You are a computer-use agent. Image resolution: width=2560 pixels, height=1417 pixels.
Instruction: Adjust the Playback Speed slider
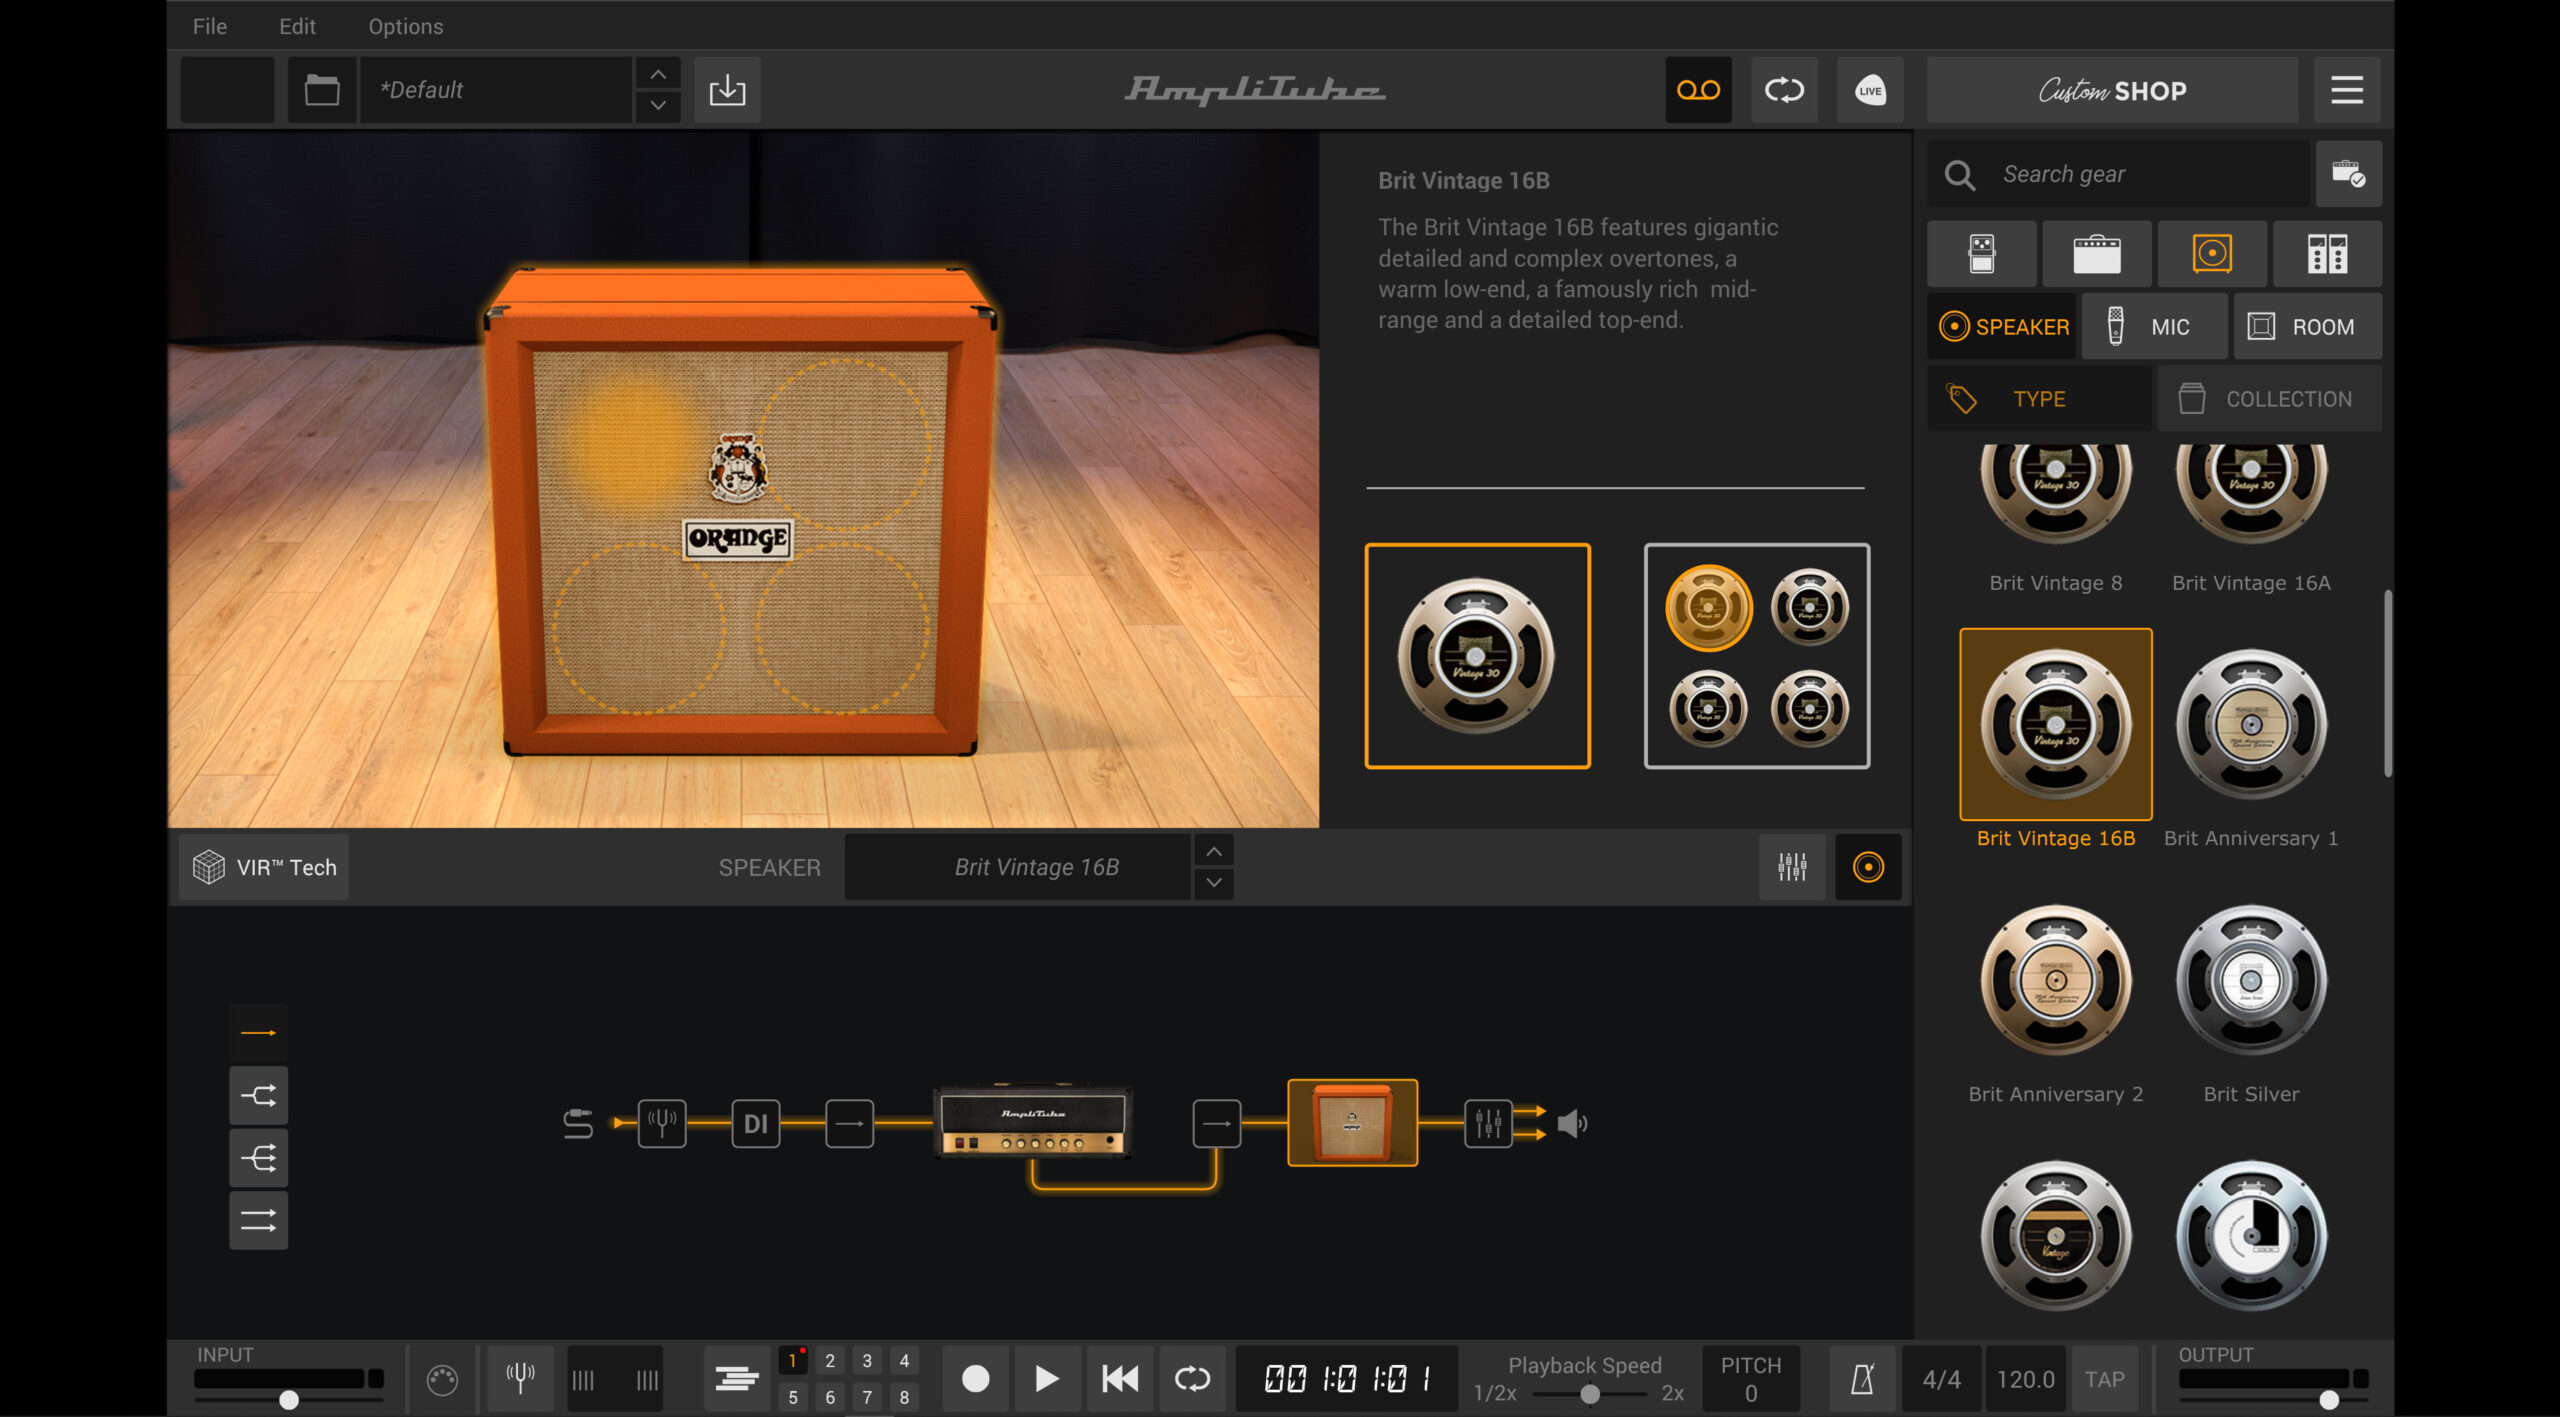1589,1394
